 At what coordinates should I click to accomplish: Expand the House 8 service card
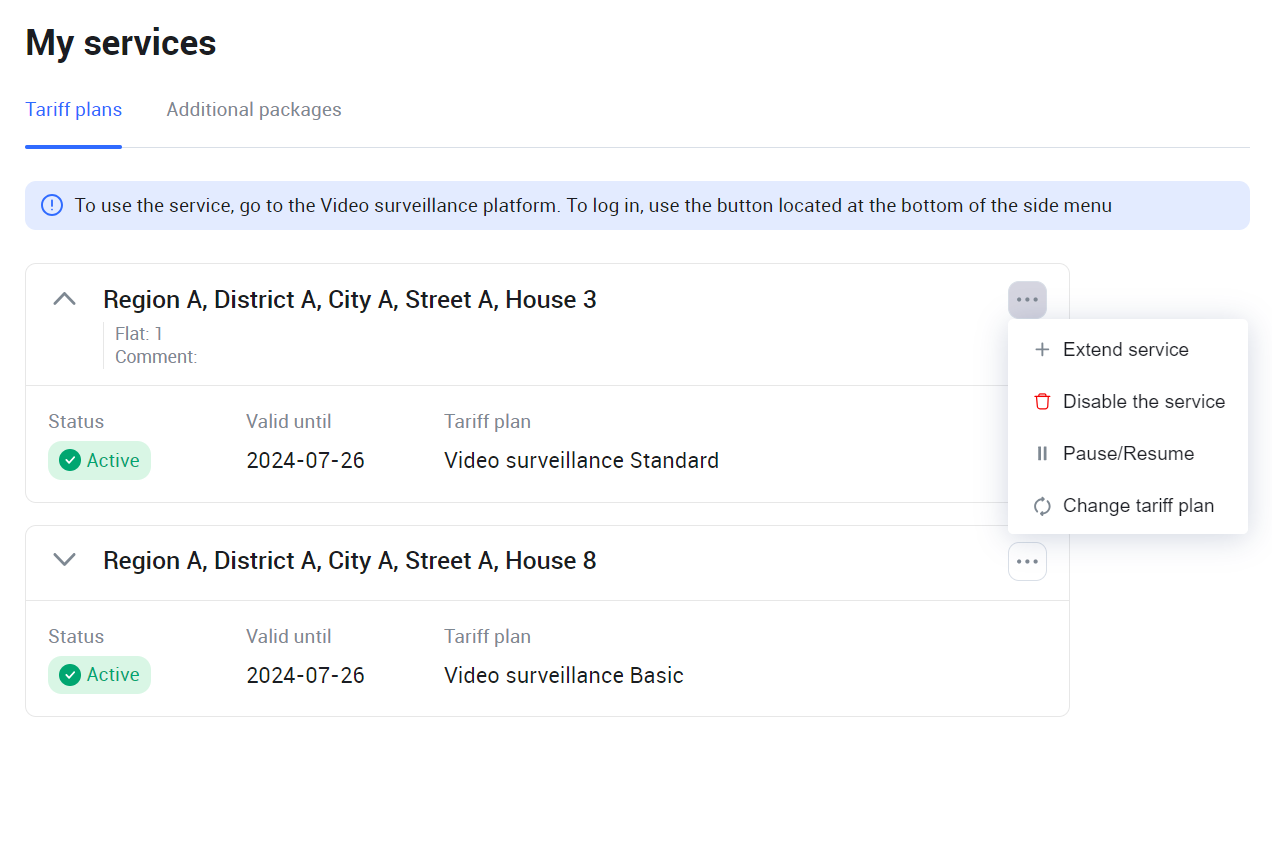coord(65,560)
